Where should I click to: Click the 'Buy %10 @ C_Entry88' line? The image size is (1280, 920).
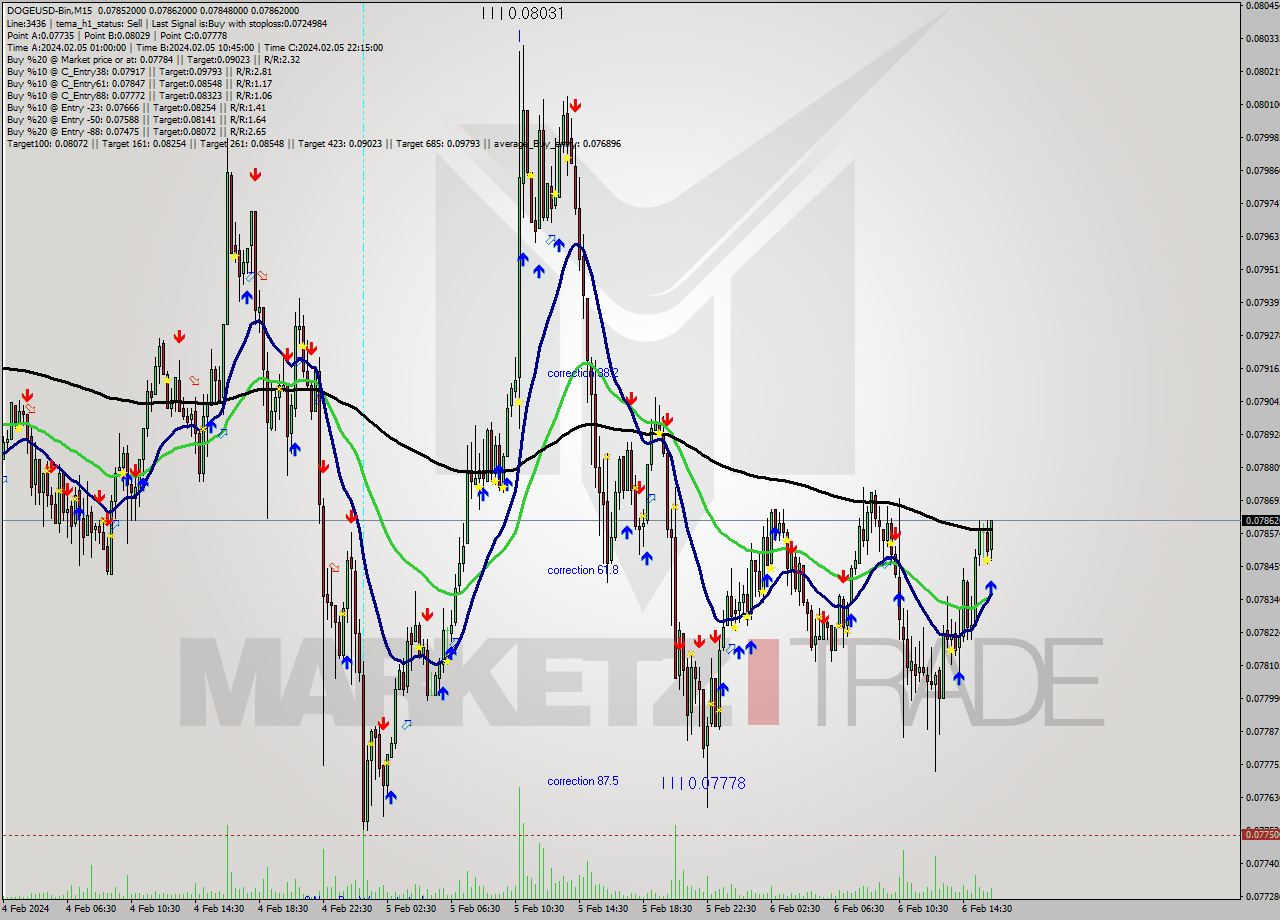pyautogui.click(x=139, y=95)
